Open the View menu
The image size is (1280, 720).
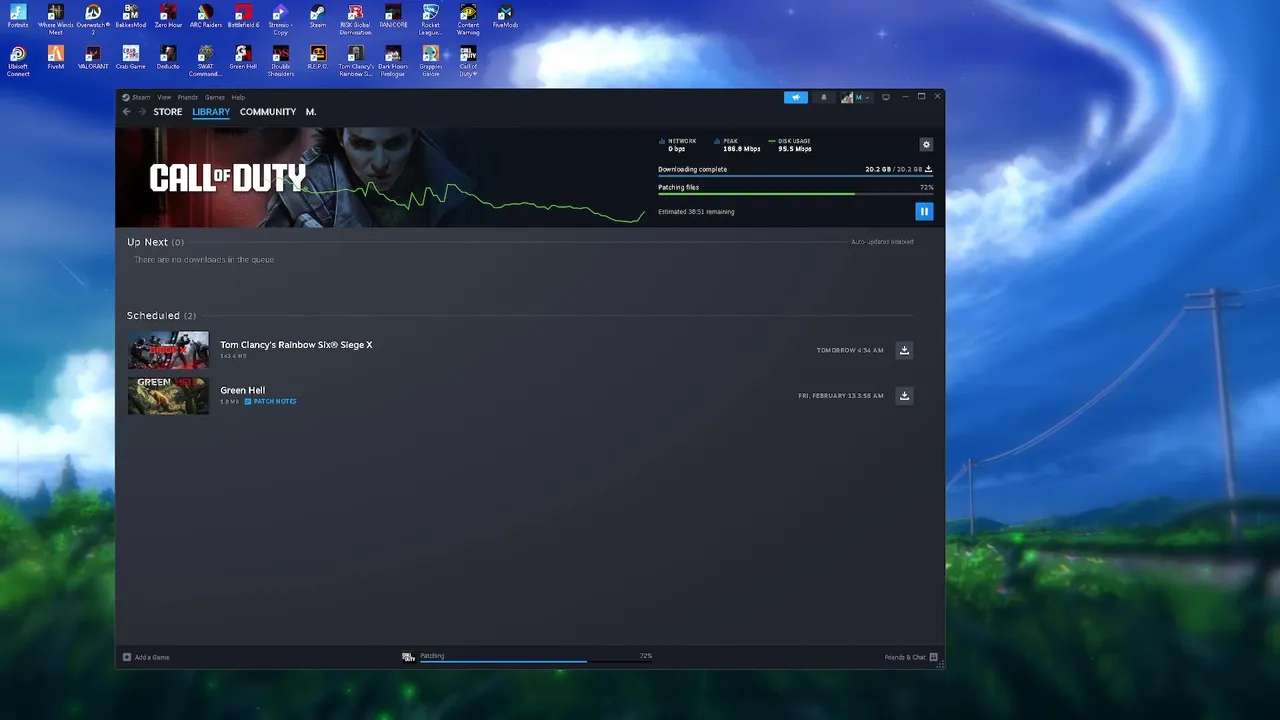[x=164, y=97]
